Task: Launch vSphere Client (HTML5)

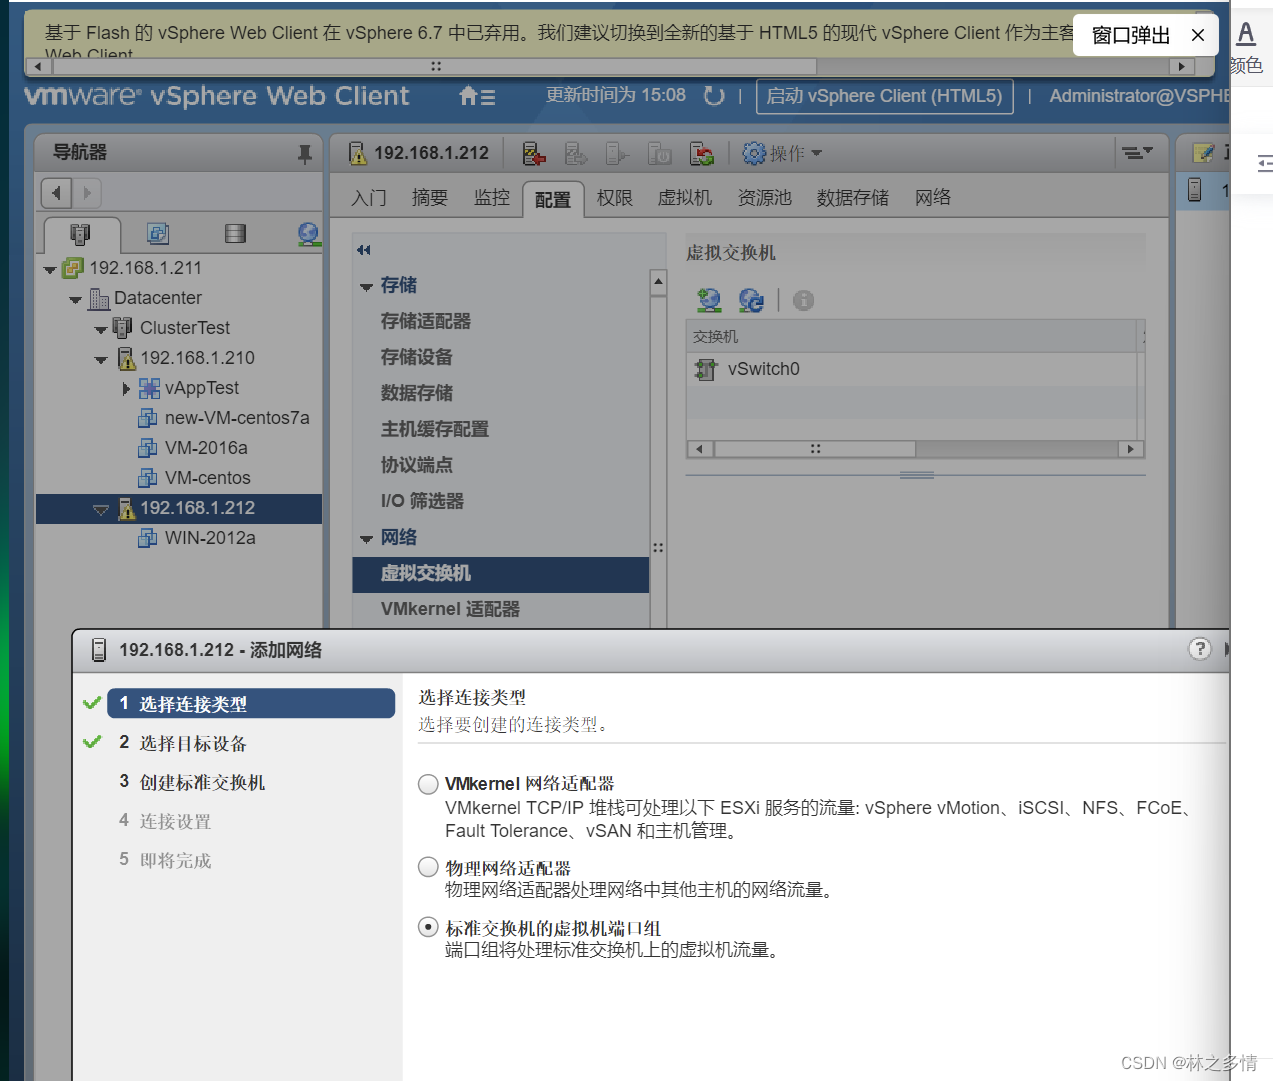Action: [x=884, y=96]
